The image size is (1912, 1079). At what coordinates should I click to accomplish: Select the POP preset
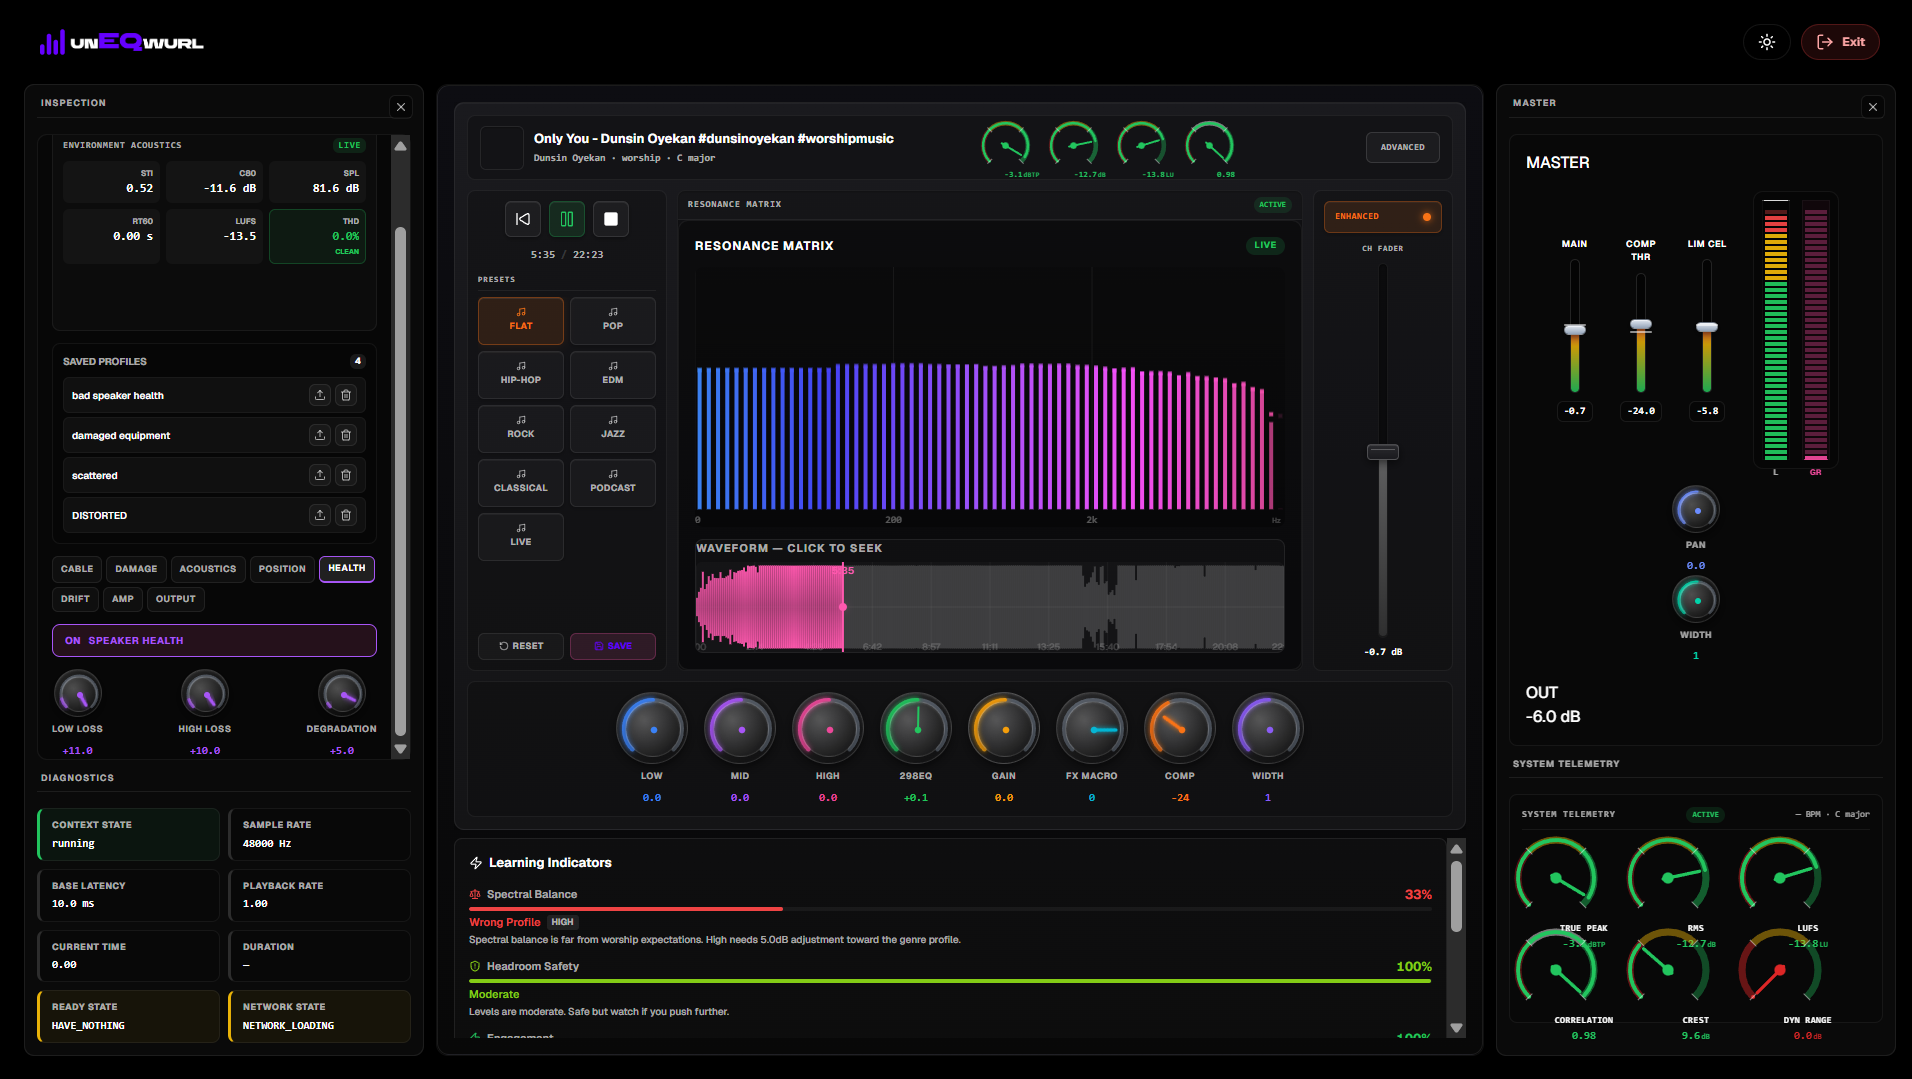(x=613, y=320)
